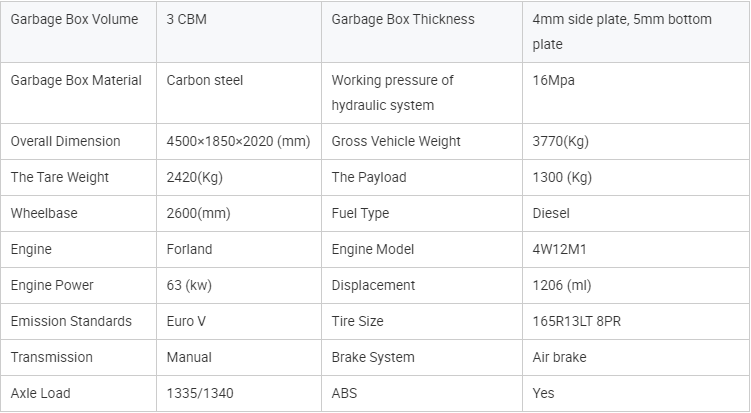
Task: Select the Payload 1300 (Kg) cell
Action: [x=636, y=177]
